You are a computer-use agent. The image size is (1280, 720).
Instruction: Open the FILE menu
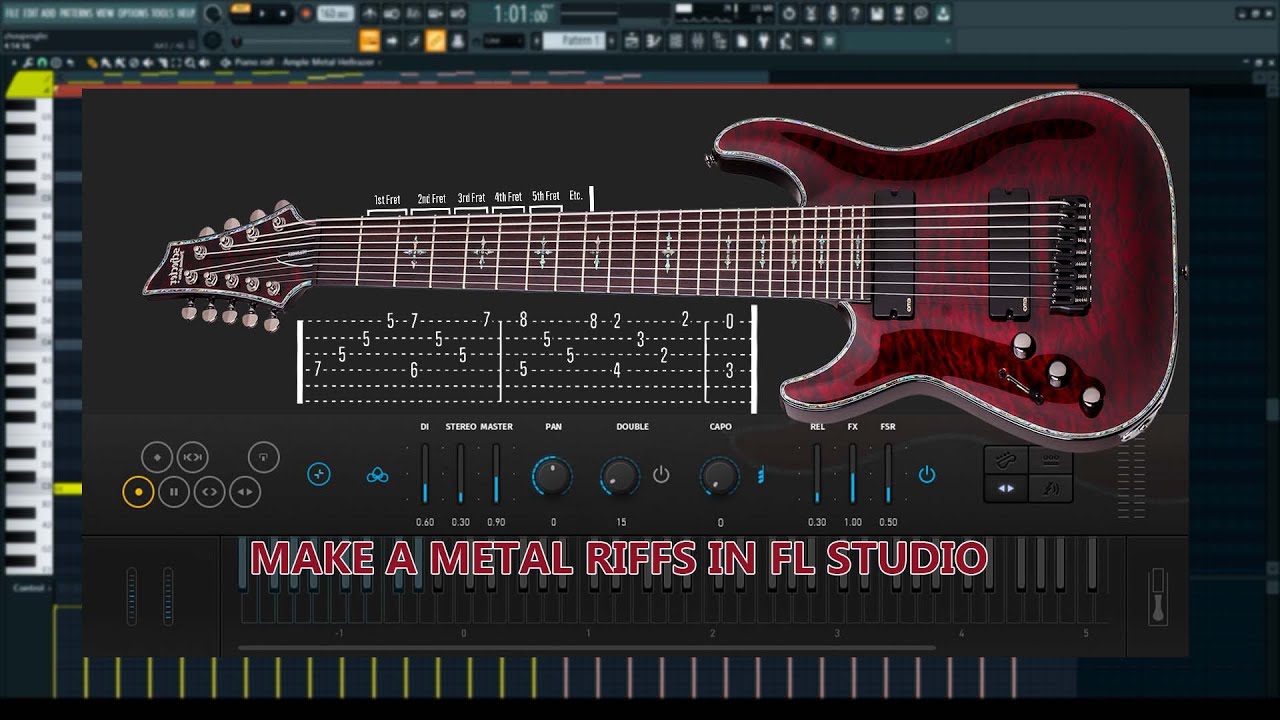(x=10, y=13)
